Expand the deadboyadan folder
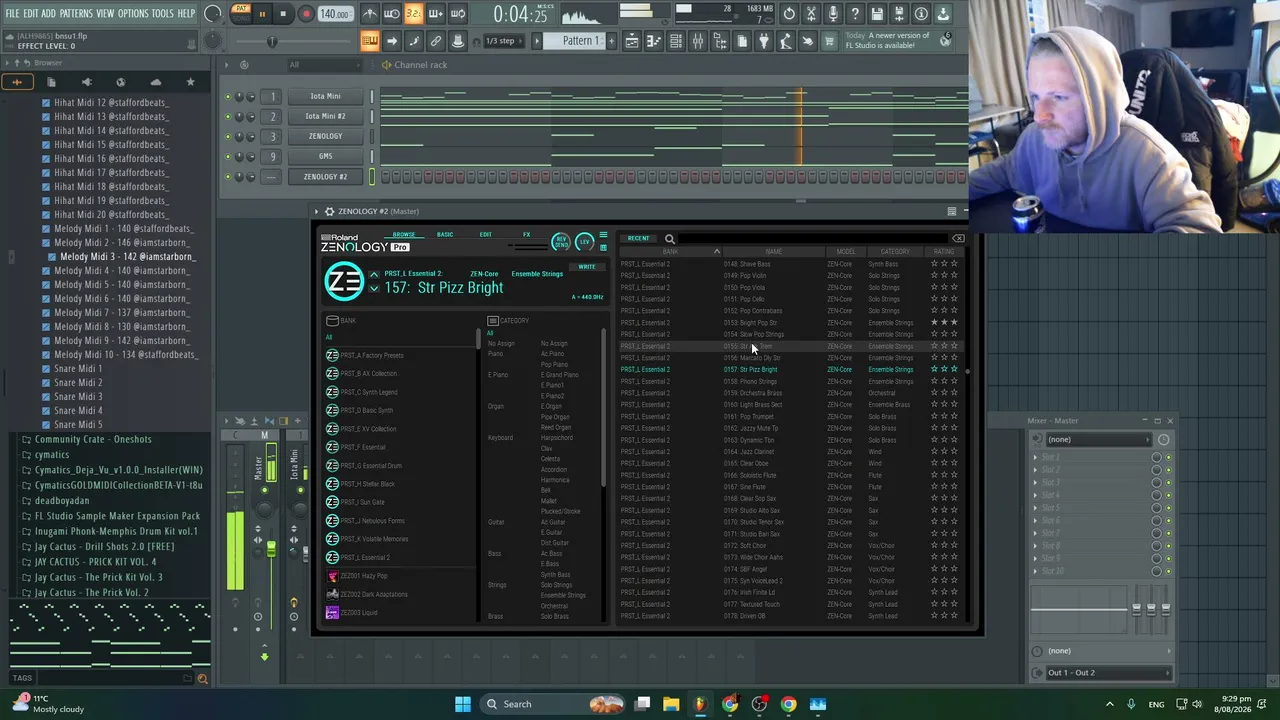 pyautogui.click(x=26, y=501)
